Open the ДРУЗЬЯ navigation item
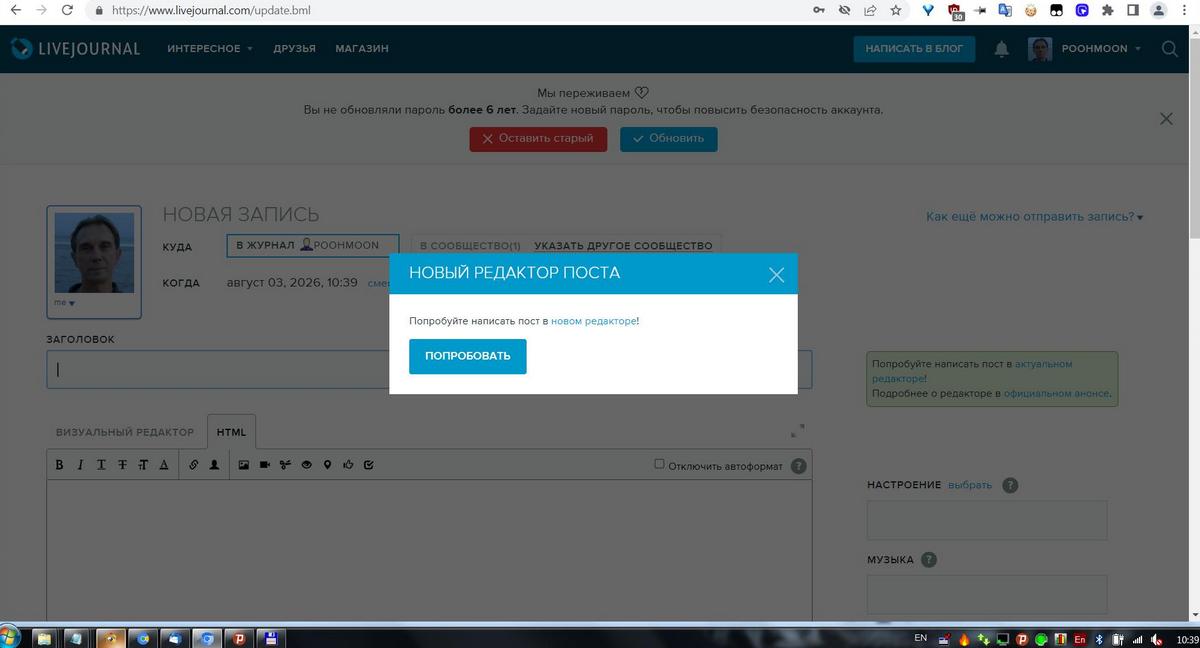1200x648 pixels. pyautogui.click(x=294, y=48)
